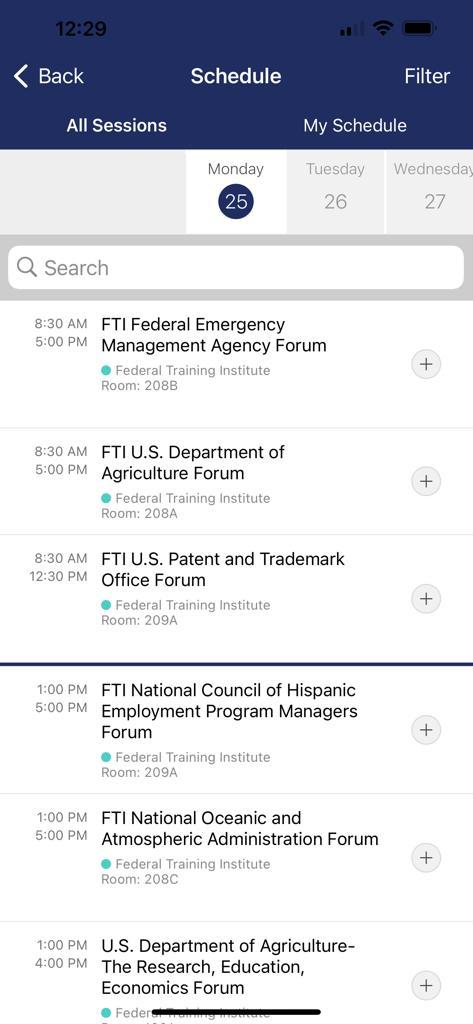The width and height of the screenshot is (473, 1024).
Task: Add Research, Education, Economics Forum plus icon
Action: (426, 985)
